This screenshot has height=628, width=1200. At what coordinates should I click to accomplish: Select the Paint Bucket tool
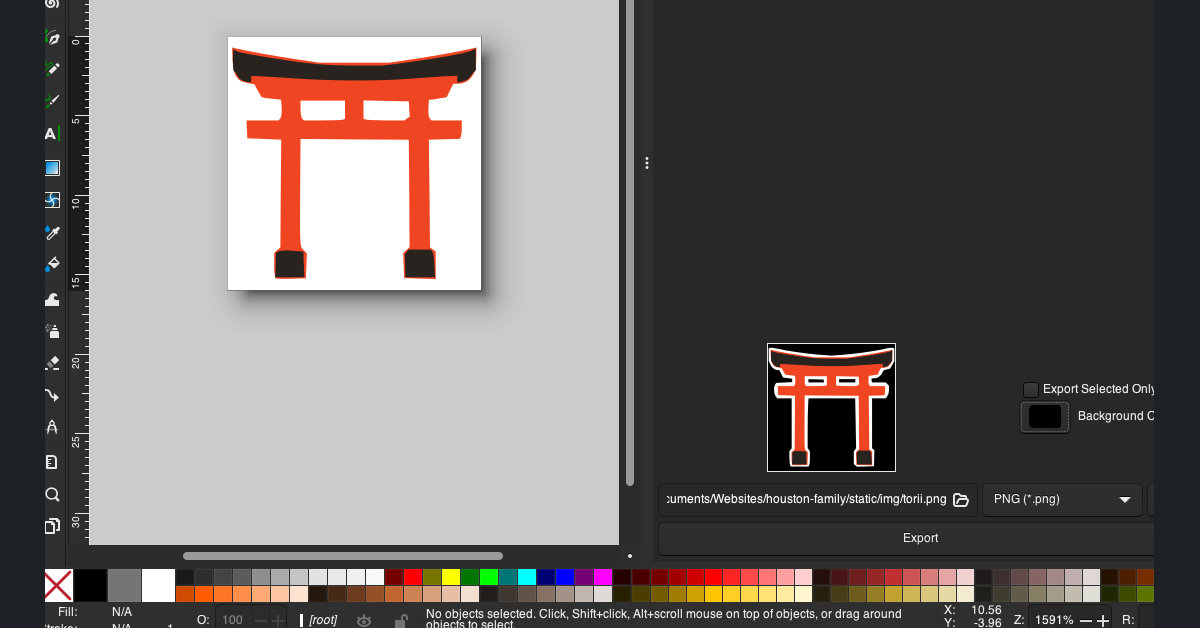pyautogui.click(x=53, y=265)
